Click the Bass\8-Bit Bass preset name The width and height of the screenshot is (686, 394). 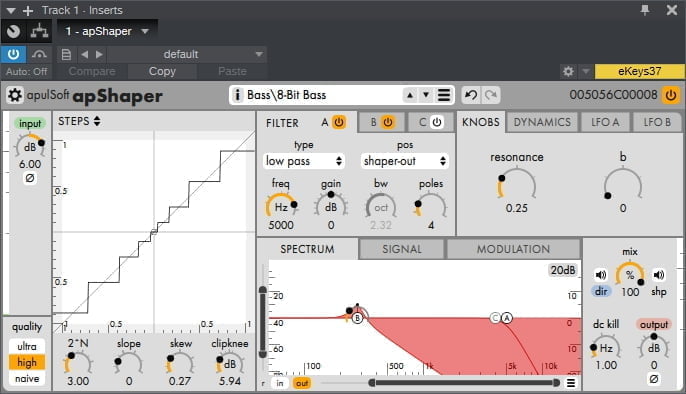click(x=287, y=95)
